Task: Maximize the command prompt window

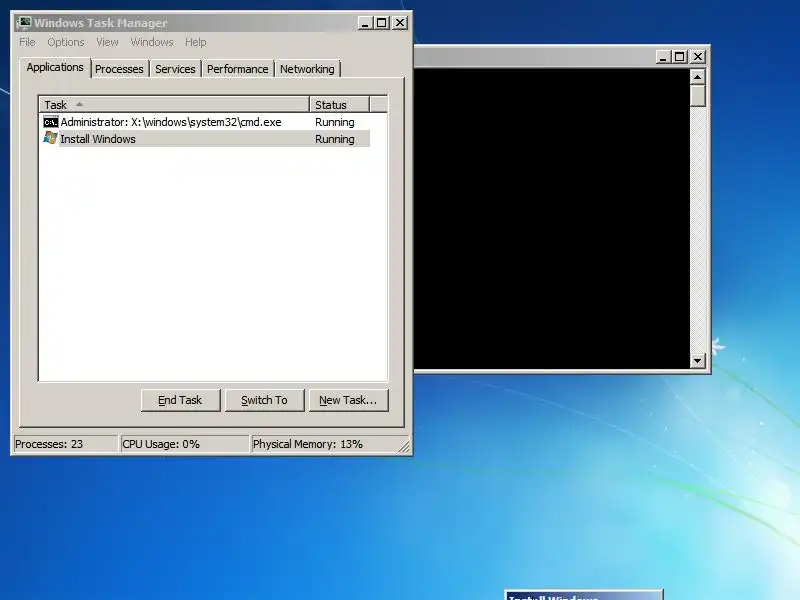Action: coord(680,57)
